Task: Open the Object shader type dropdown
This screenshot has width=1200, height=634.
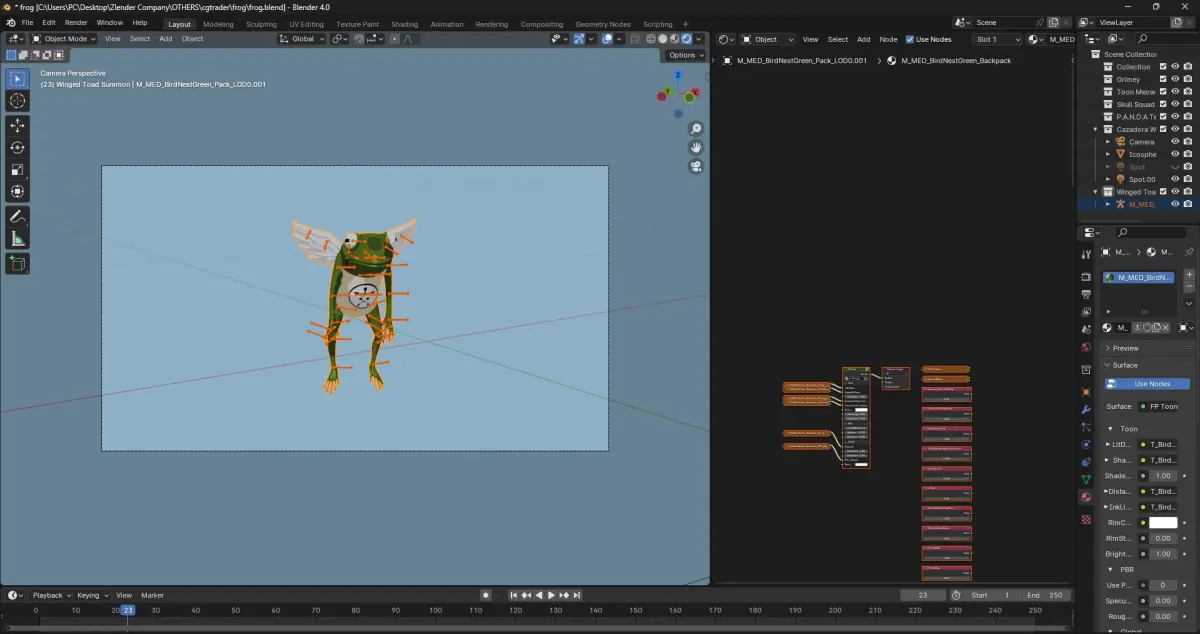Action: (769, 39)
